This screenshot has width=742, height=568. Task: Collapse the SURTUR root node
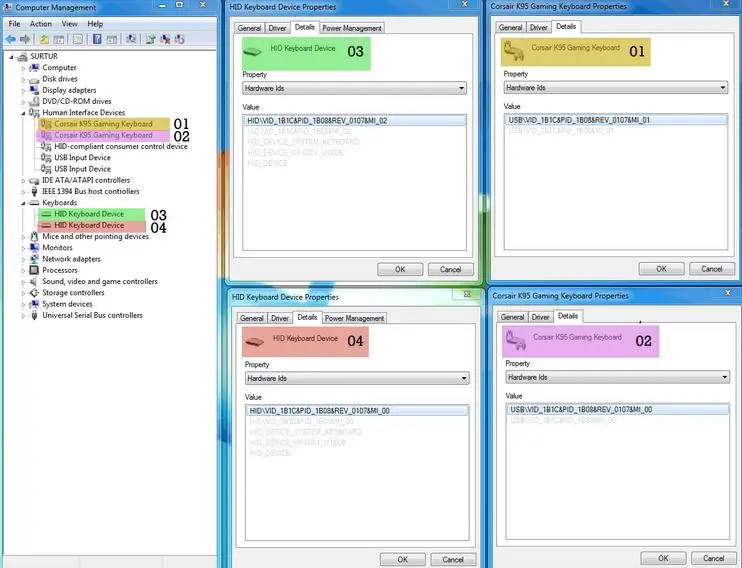tap(12, 57)
